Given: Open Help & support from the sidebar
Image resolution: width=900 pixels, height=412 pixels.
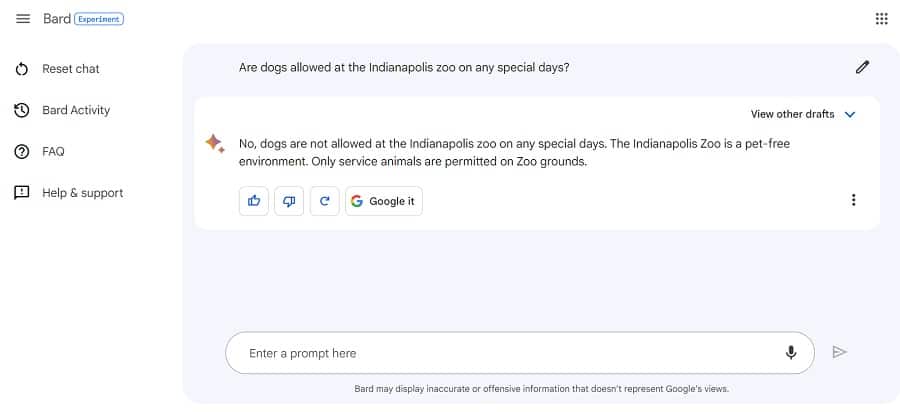Looking at the screenshot, I should pyautogui.click(x=83, y=193).
